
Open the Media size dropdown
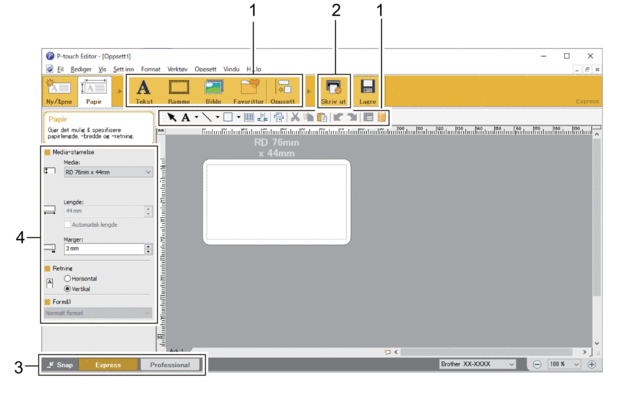(x=108, y=172)
